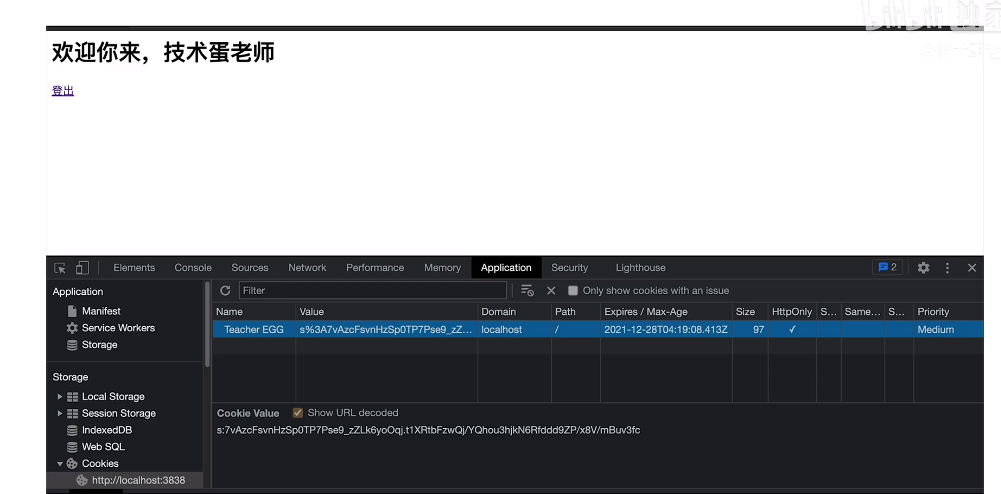Click the Web SQL database icon
The width and height of the screenshot is (1001, 494).
(x=72, y=447)
